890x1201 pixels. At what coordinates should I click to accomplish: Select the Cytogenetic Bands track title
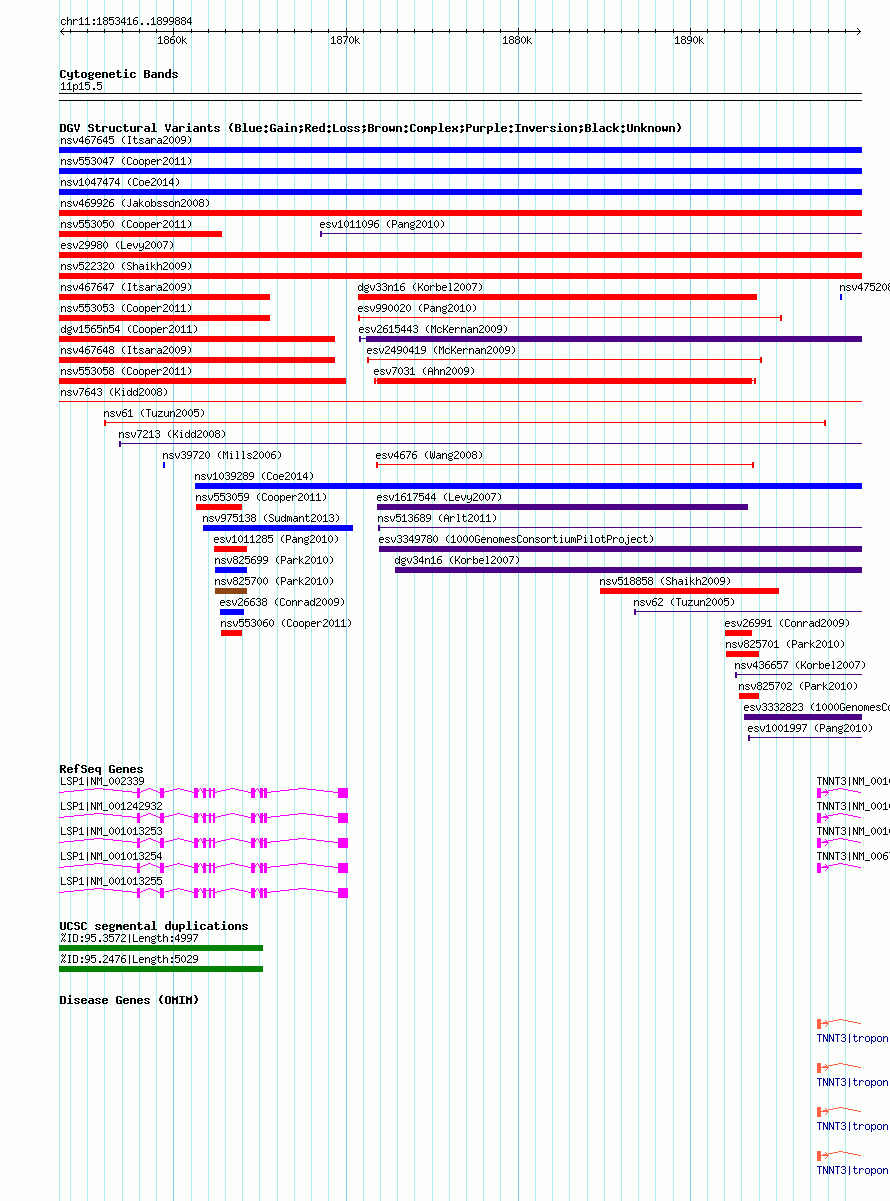pos(119,74)
